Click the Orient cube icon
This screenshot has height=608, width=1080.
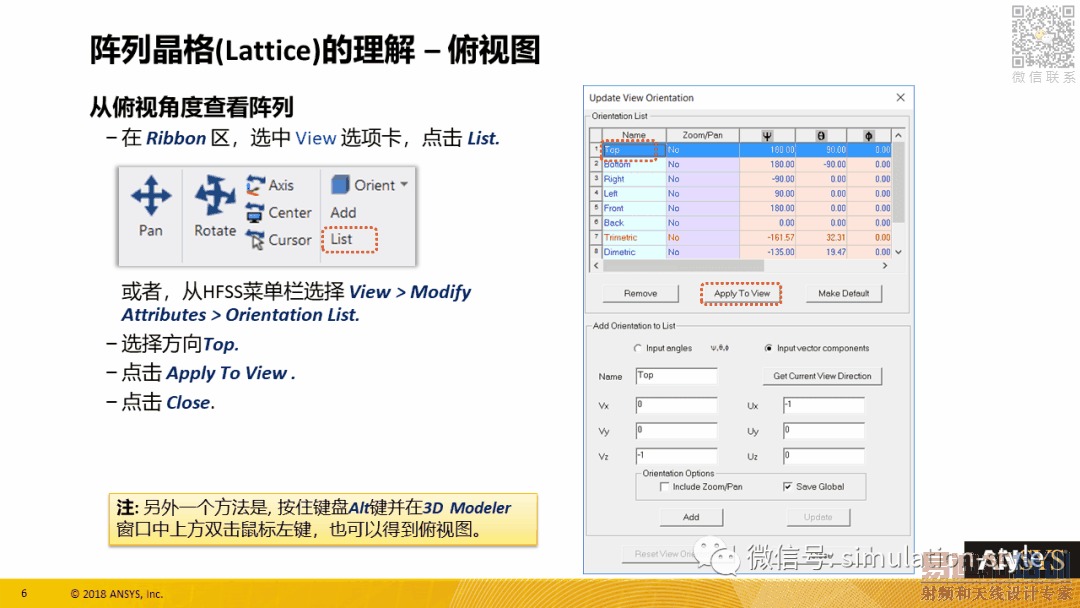[340, 185]
